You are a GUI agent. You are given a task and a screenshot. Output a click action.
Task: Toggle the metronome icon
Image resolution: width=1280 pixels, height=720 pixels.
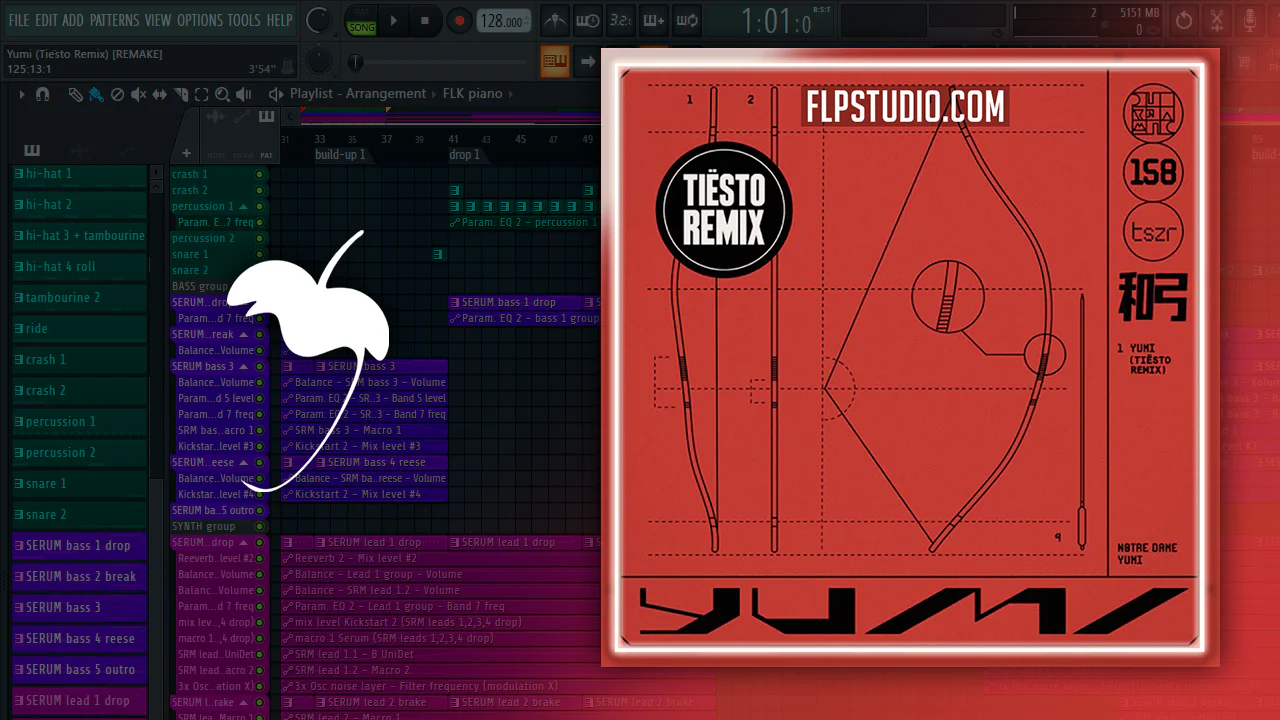tap(555, 20)
